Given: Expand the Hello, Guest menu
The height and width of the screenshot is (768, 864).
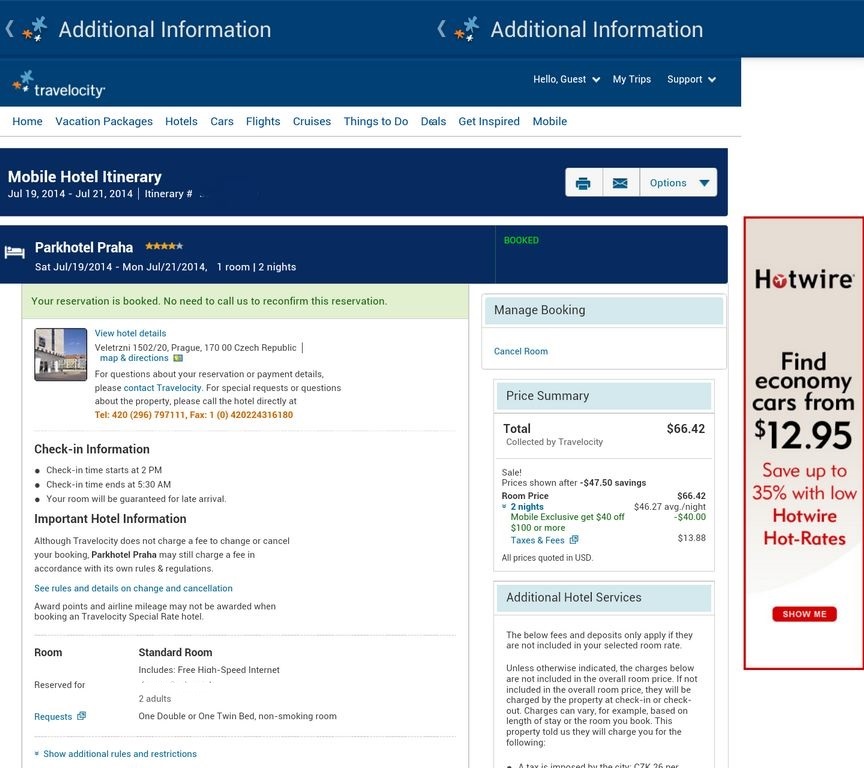Looking at the screenshot, I should tap(566, 79).
